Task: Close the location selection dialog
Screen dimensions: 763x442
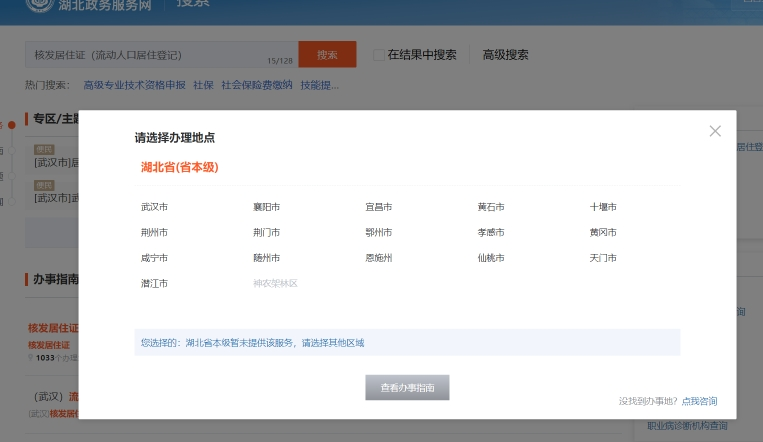Action: point(715,131)
